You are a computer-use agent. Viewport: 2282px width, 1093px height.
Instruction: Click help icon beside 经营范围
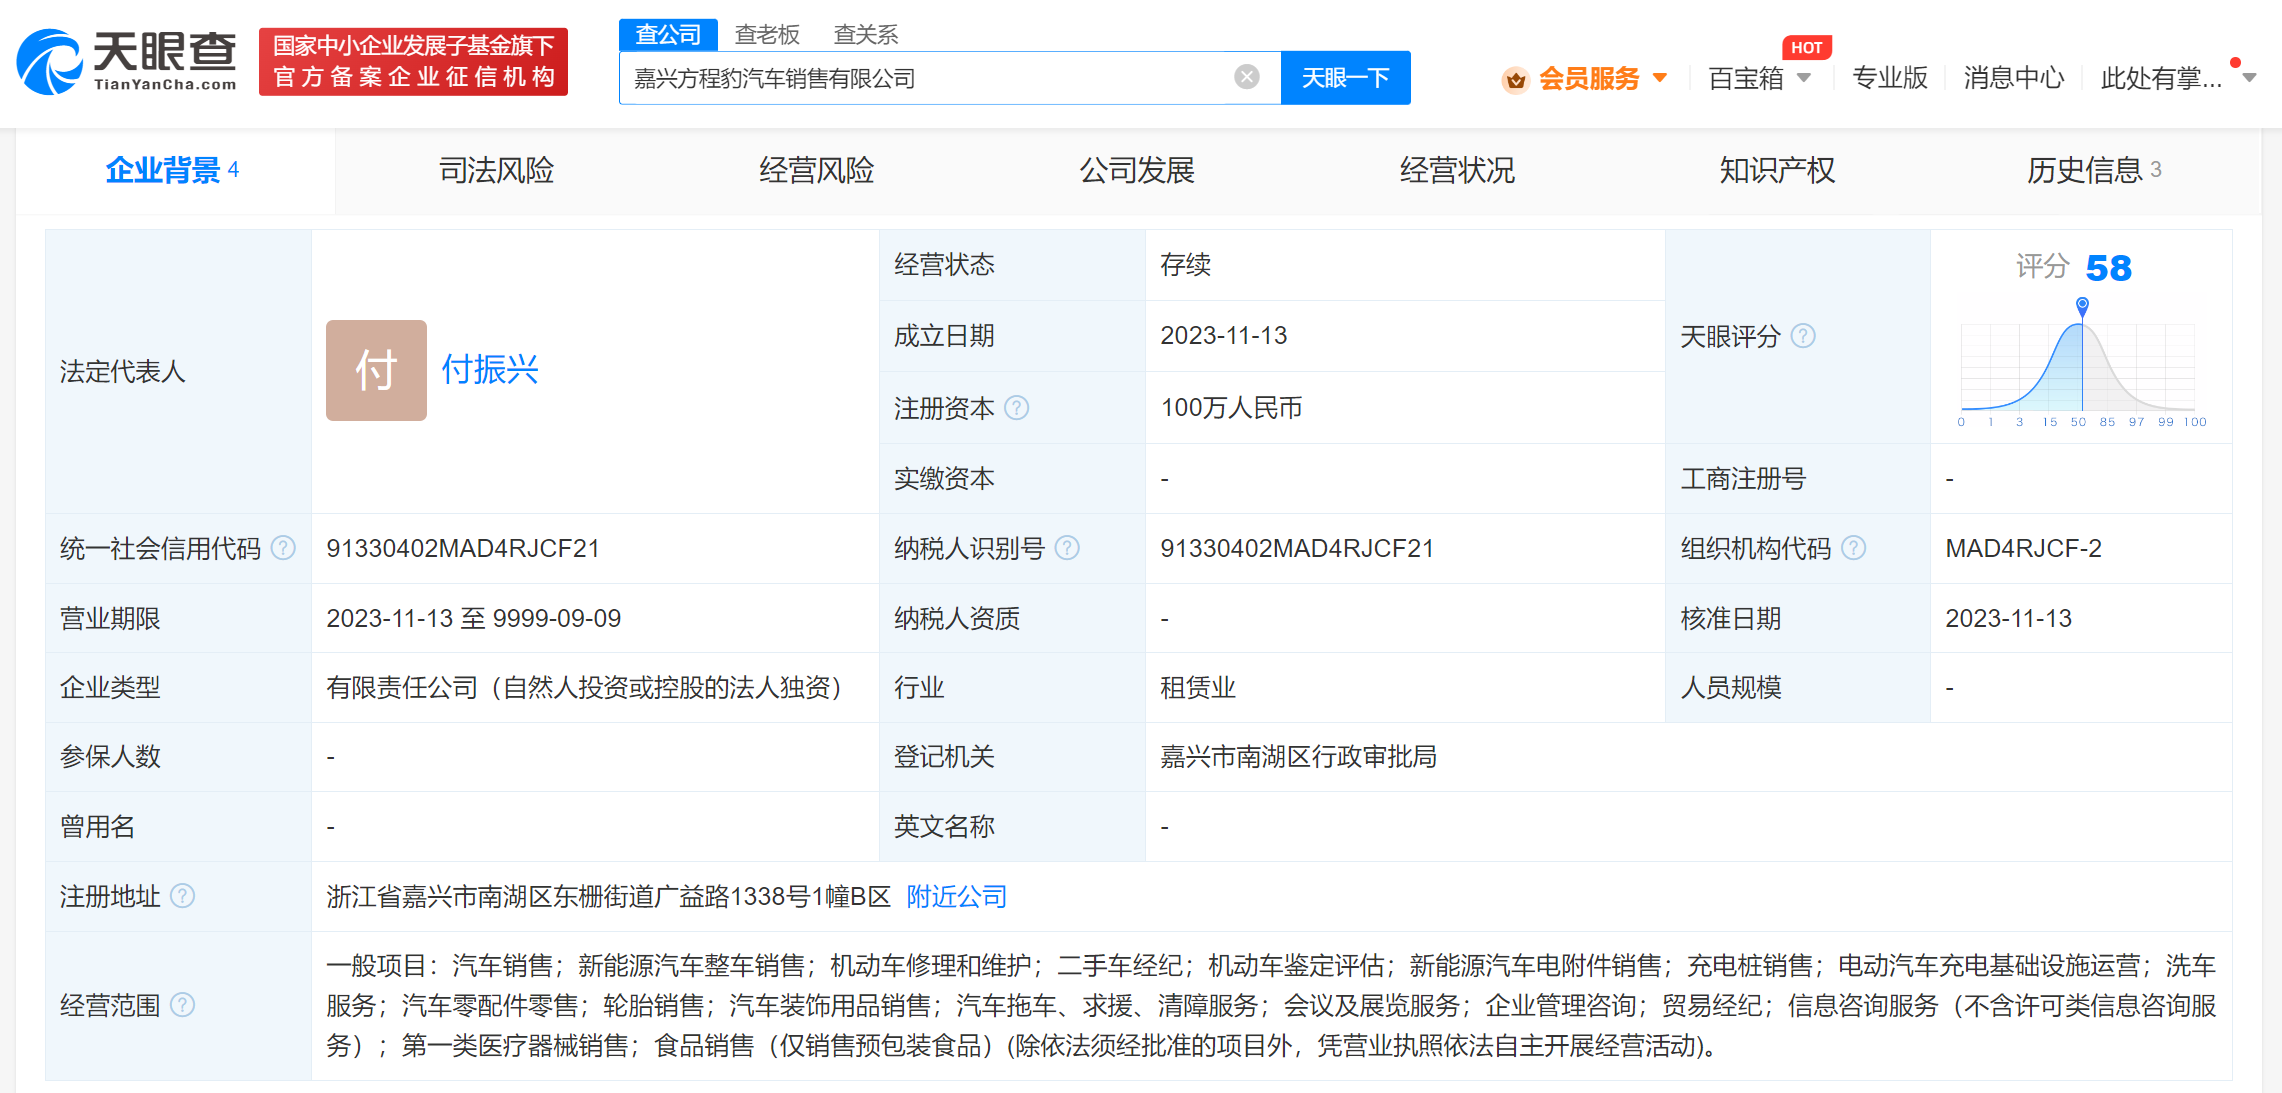click(x=182, y=1005)
